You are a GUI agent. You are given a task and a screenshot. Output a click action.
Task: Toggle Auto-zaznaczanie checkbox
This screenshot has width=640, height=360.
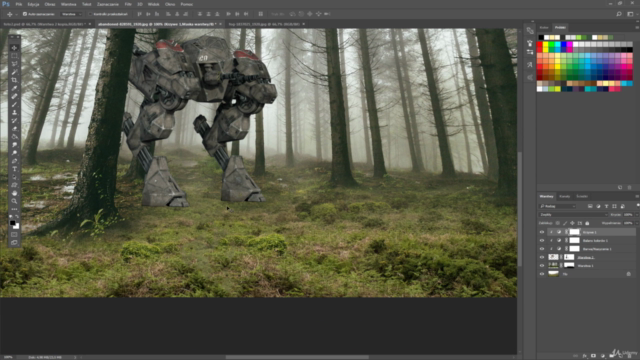(x=24, y=14)
